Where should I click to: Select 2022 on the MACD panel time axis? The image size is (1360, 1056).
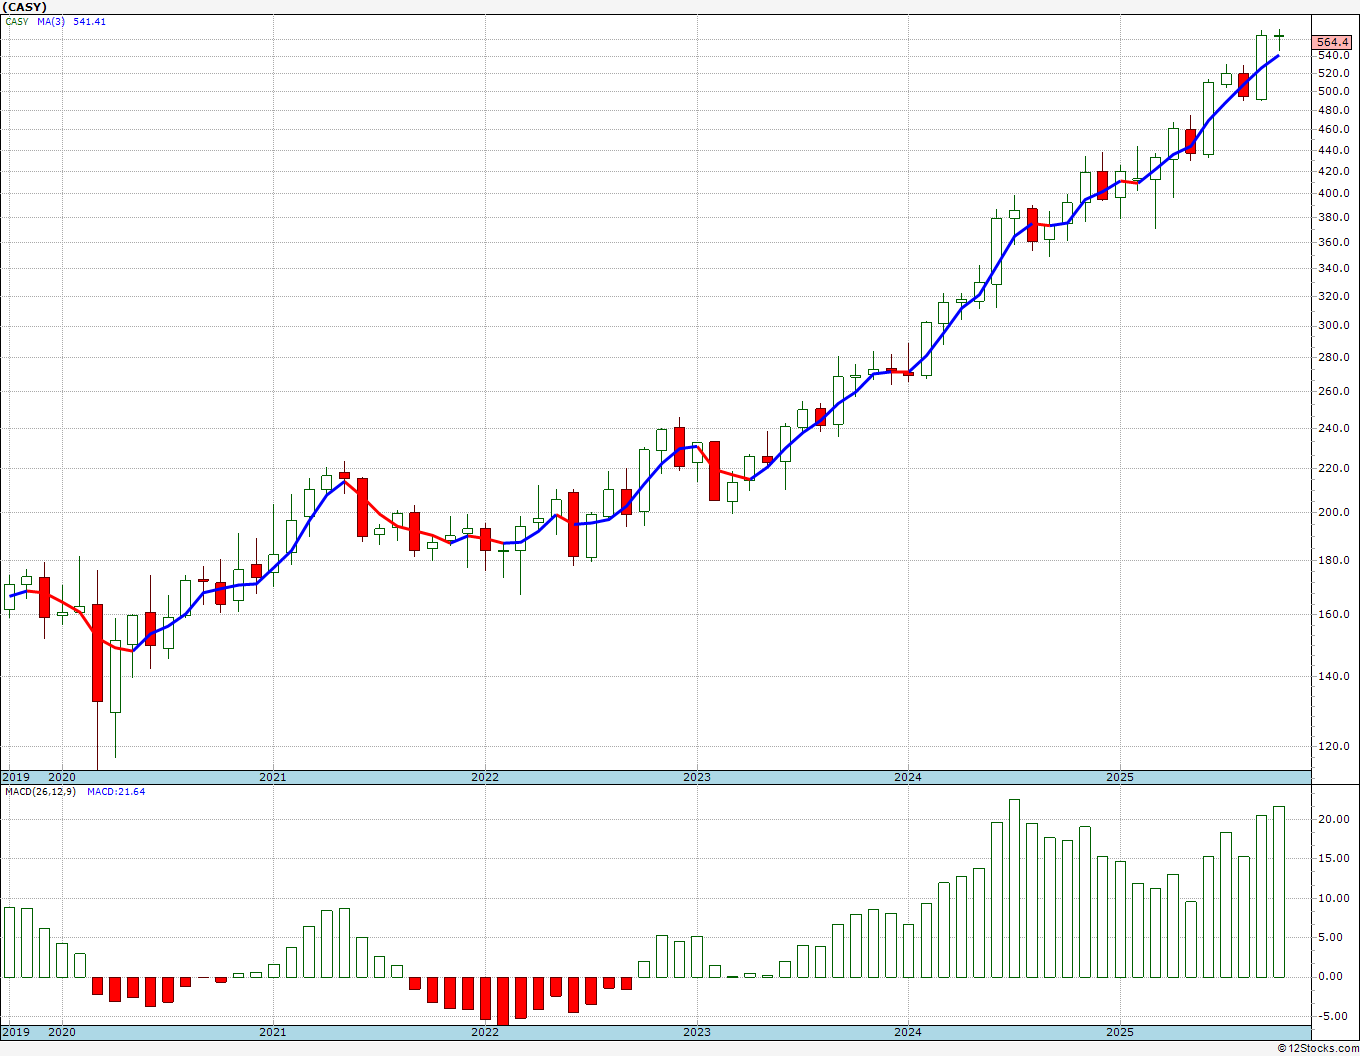click(485, 1033)
